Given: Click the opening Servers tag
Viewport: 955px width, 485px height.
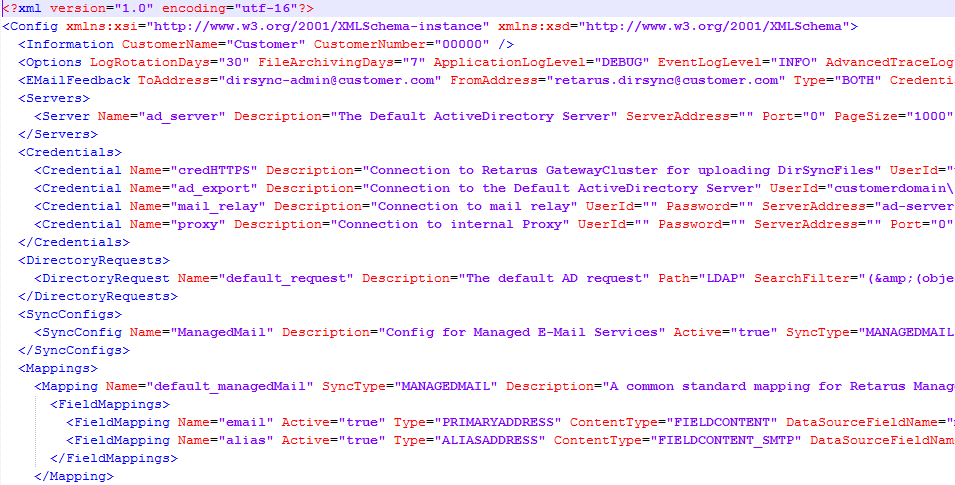Looking at the screenshot, I should click(x=54, y=98).
